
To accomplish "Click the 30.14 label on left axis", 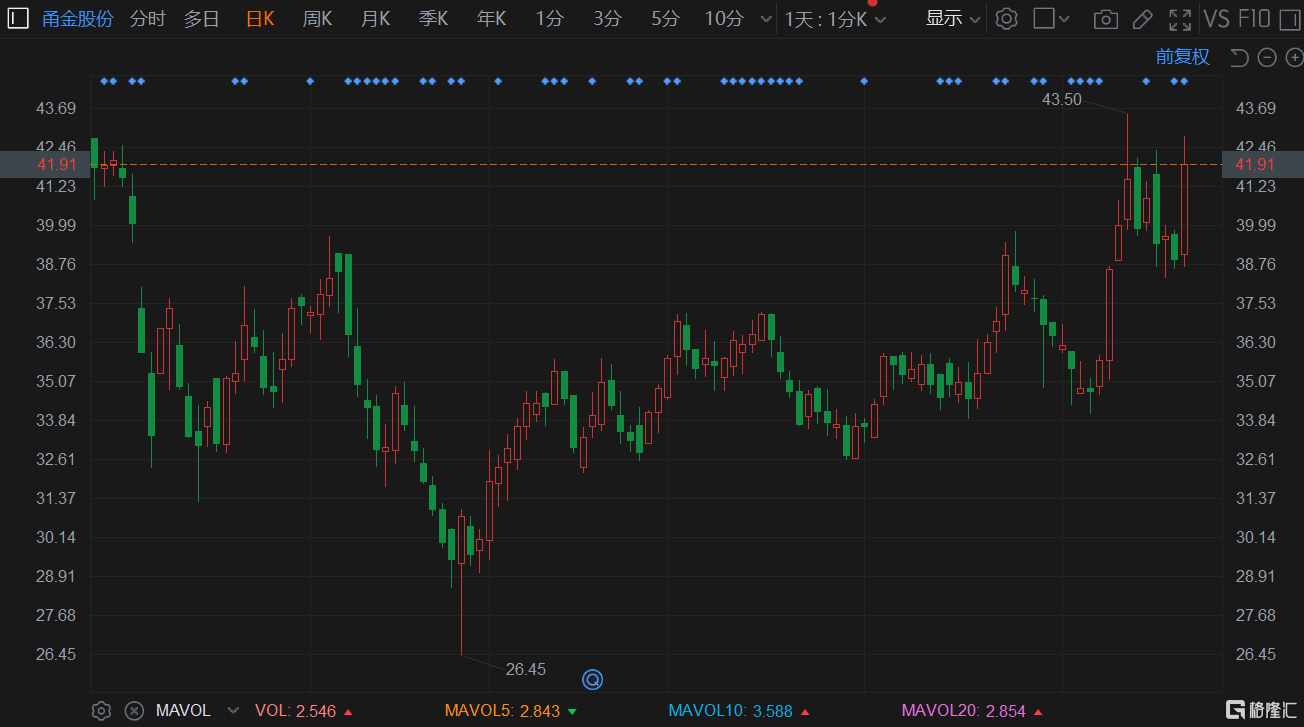I will point(57,537).
